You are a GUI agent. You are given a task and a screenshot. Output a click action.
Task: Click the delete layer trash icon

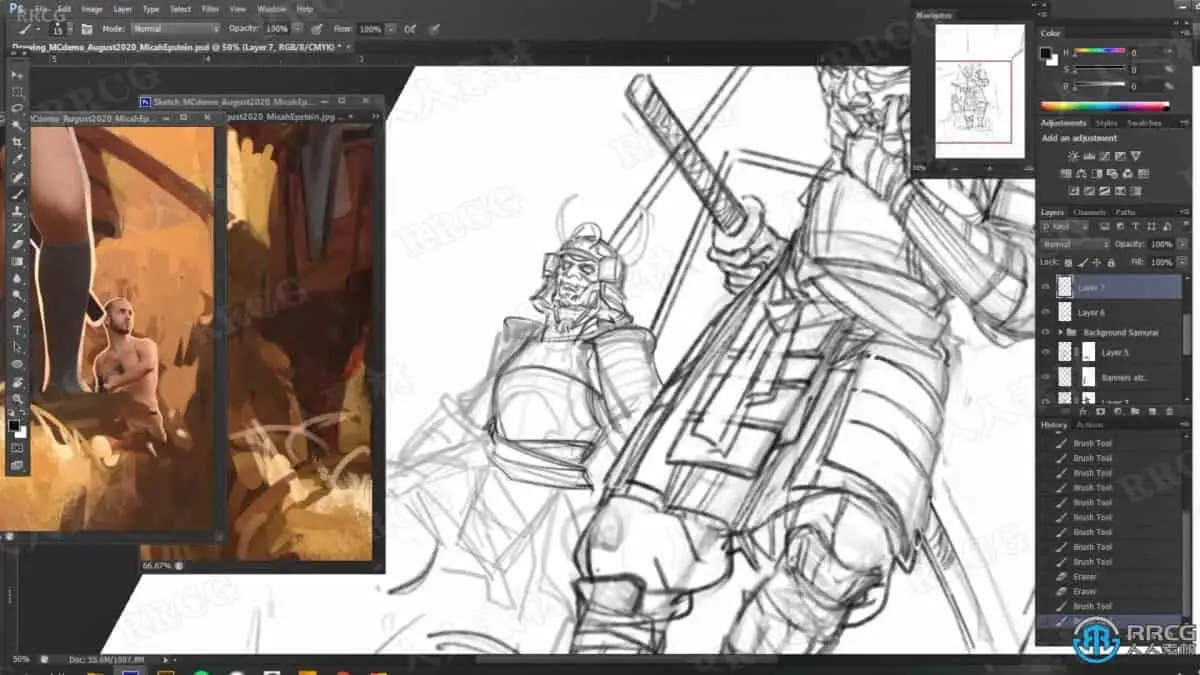(x=1168, y=411)
